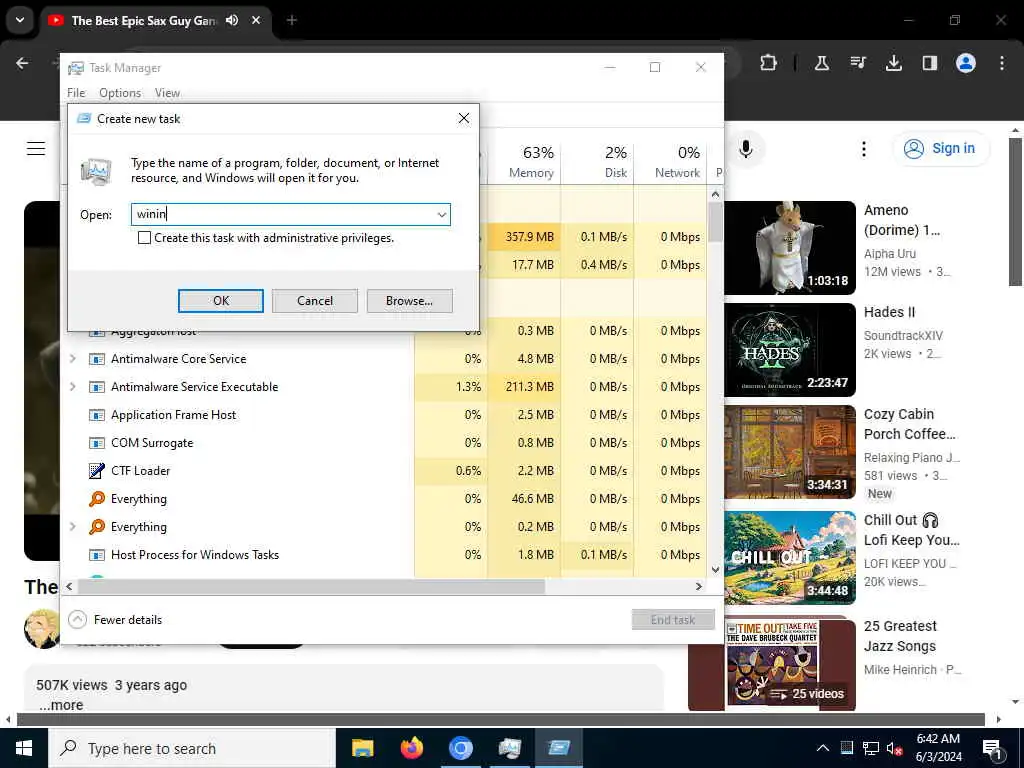Click the End task button
1024x768 pixels.
click(673, 619)
